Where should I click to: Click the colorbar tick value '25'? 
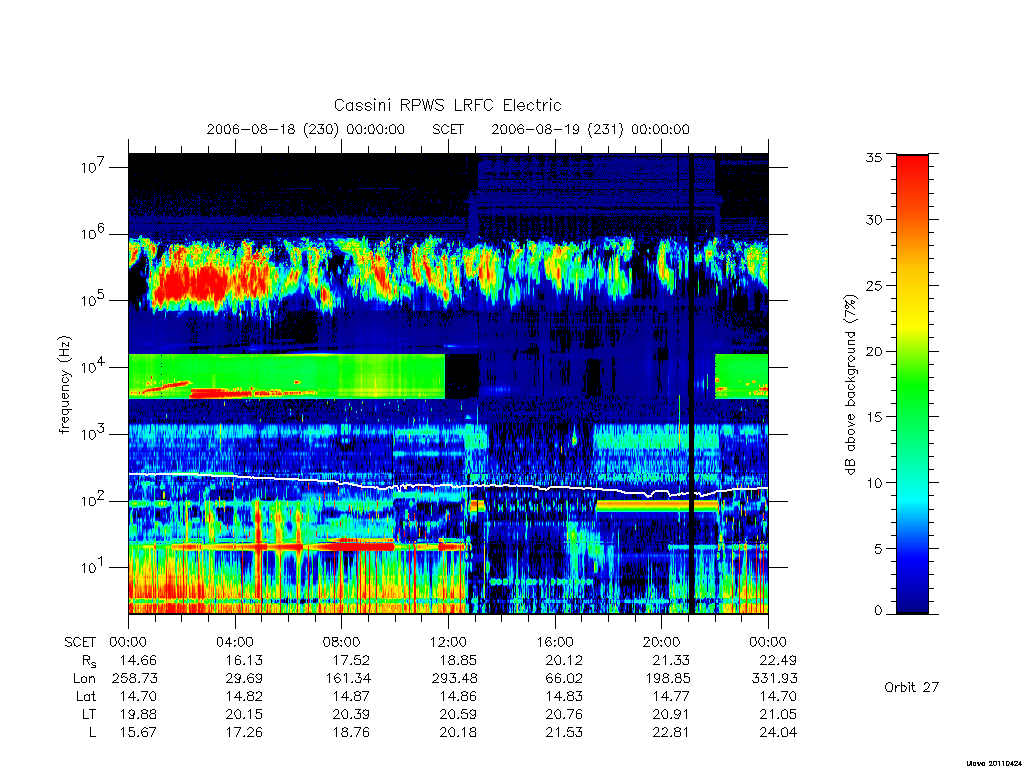coord(874,285)
